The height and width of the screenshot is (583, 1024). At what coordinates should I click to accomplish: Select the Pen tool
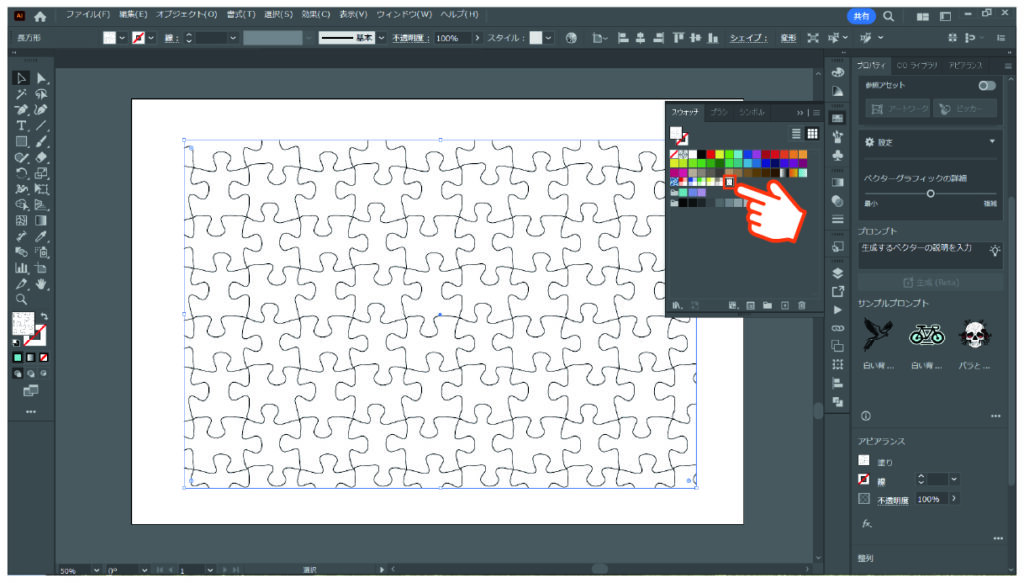point(21,110)
